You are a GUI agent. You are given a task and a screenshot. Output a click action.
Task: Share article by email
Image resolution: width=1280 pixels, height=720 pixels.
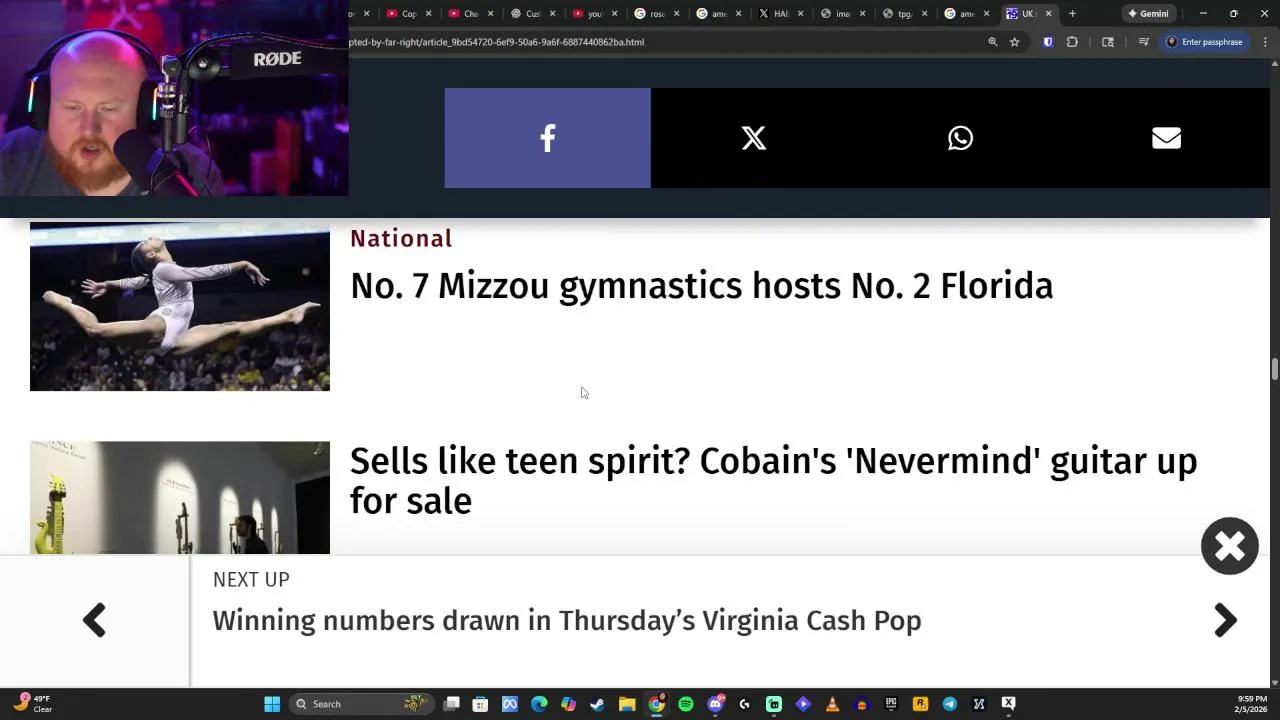click(x=1166, y=138)
